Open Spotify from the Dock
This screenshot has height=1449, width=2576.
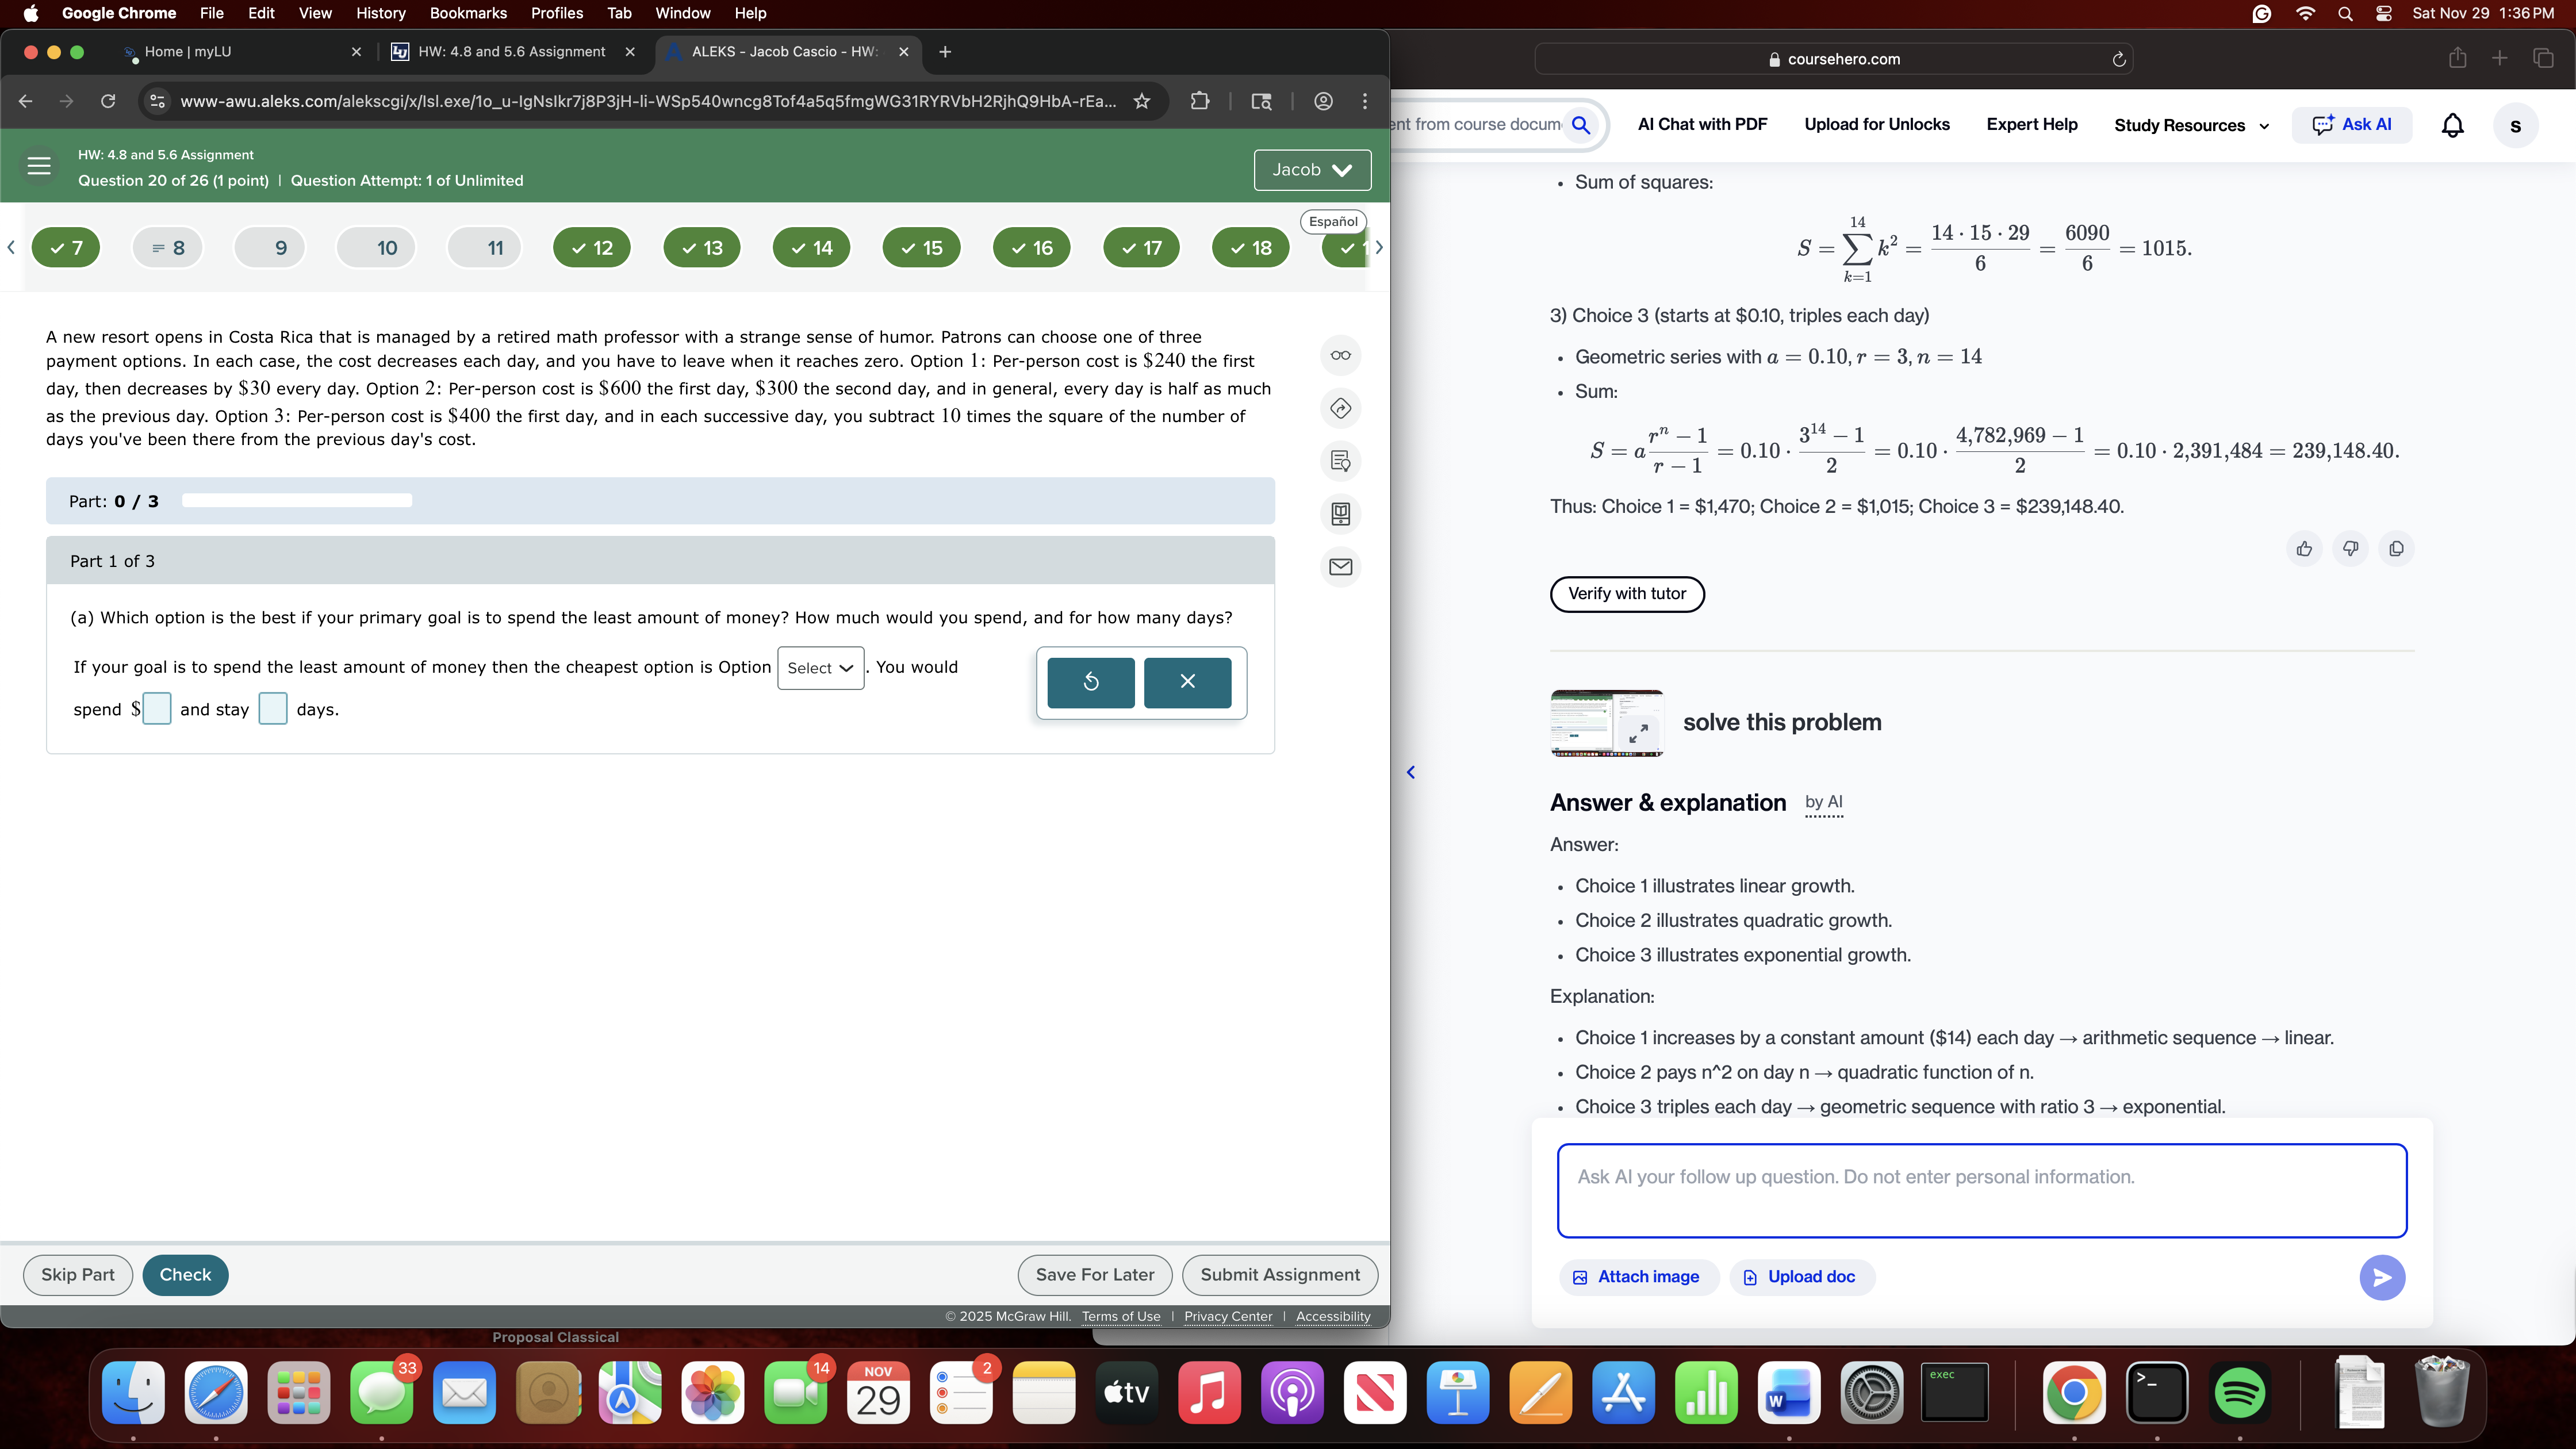(x=2239, y=1391)
